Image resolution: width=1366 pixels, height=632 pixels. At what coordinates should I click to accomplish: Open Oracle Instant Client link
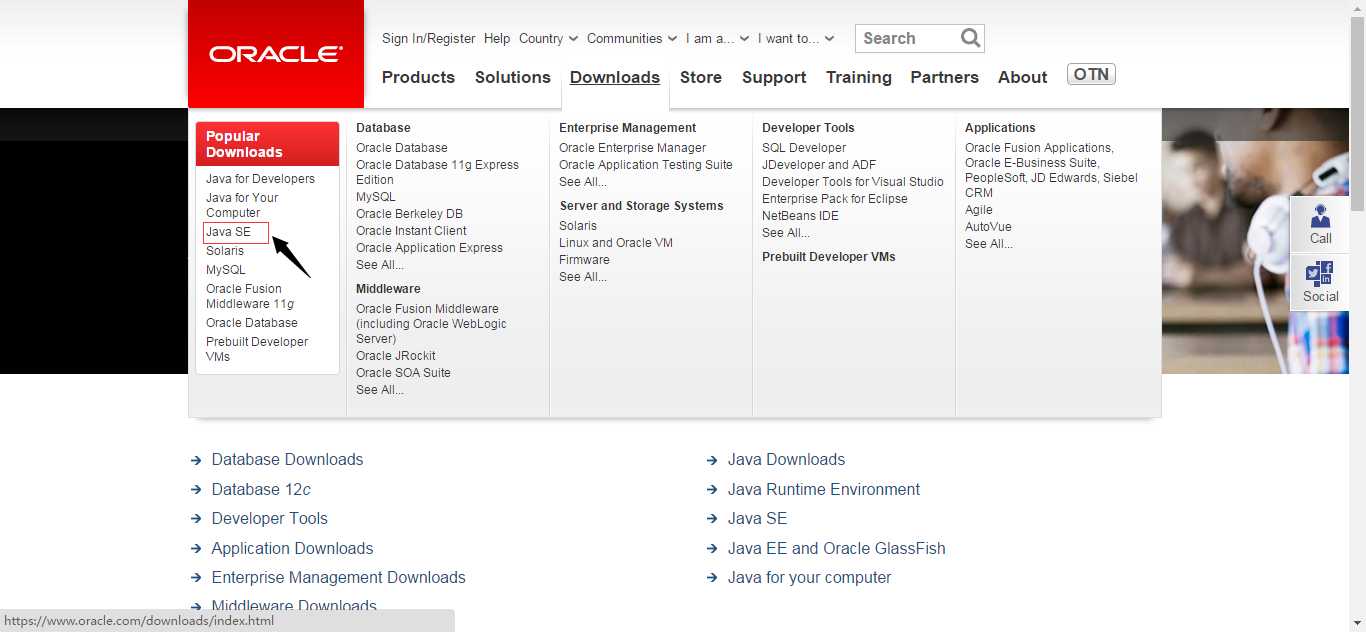411,231
